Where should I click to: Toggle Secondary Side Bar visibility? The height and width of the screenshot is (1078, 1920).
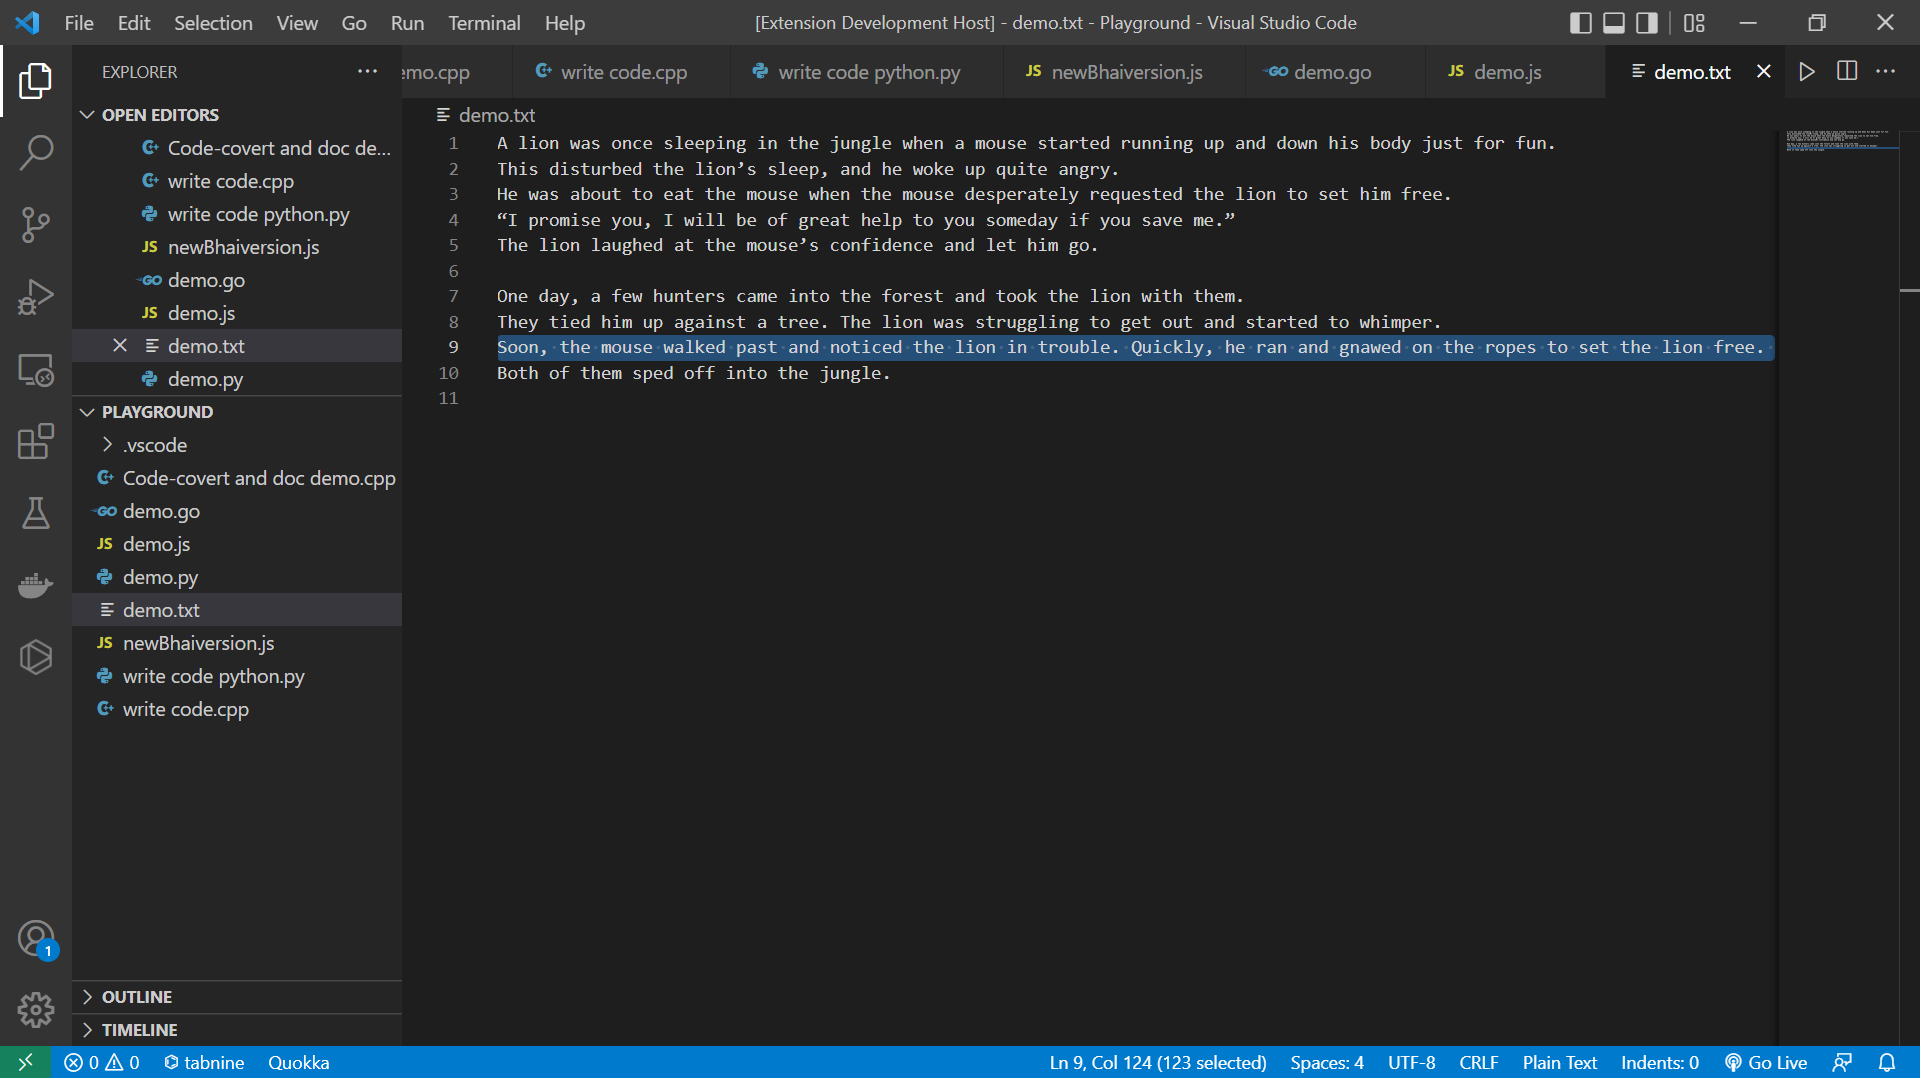coord(1647,22)
